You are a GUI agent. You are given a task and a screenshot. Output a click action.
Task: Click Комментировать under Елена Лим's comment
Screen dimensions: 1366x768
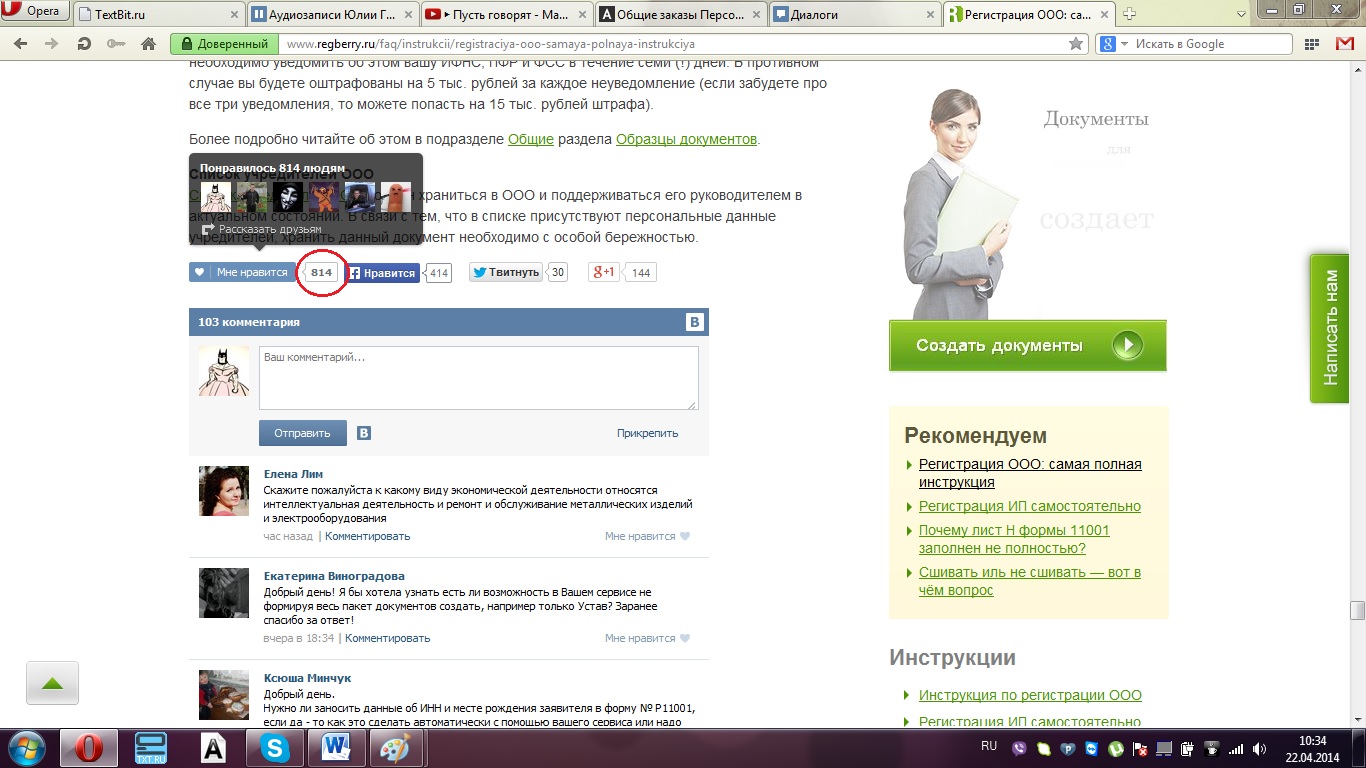368,536
